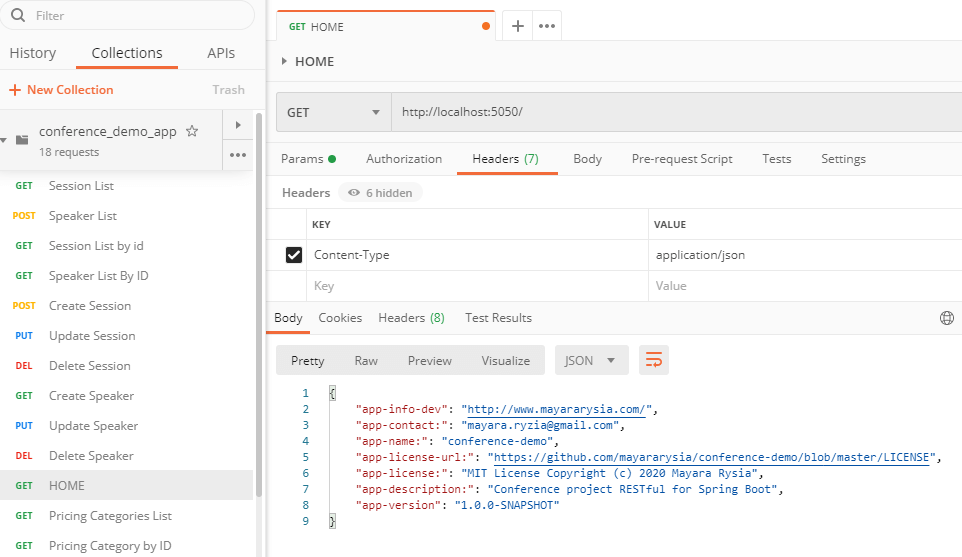962x557 pixels.
Task: Open the collection's three-dot options menu
Action: tap(238, 155)
